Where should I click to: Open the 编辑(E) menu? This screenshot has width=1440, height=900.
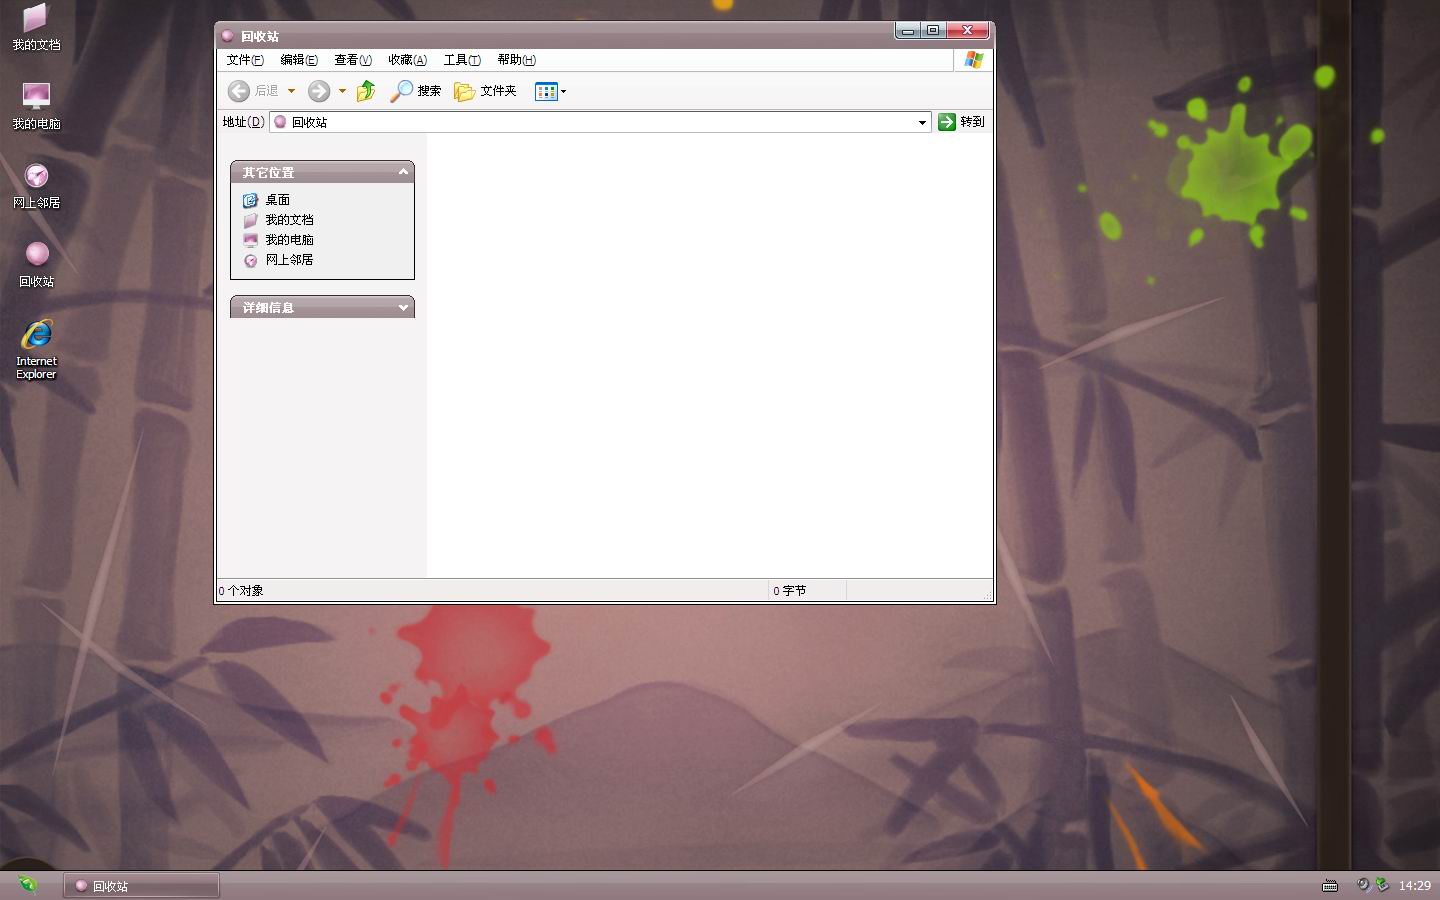click(x=299, y=60)
